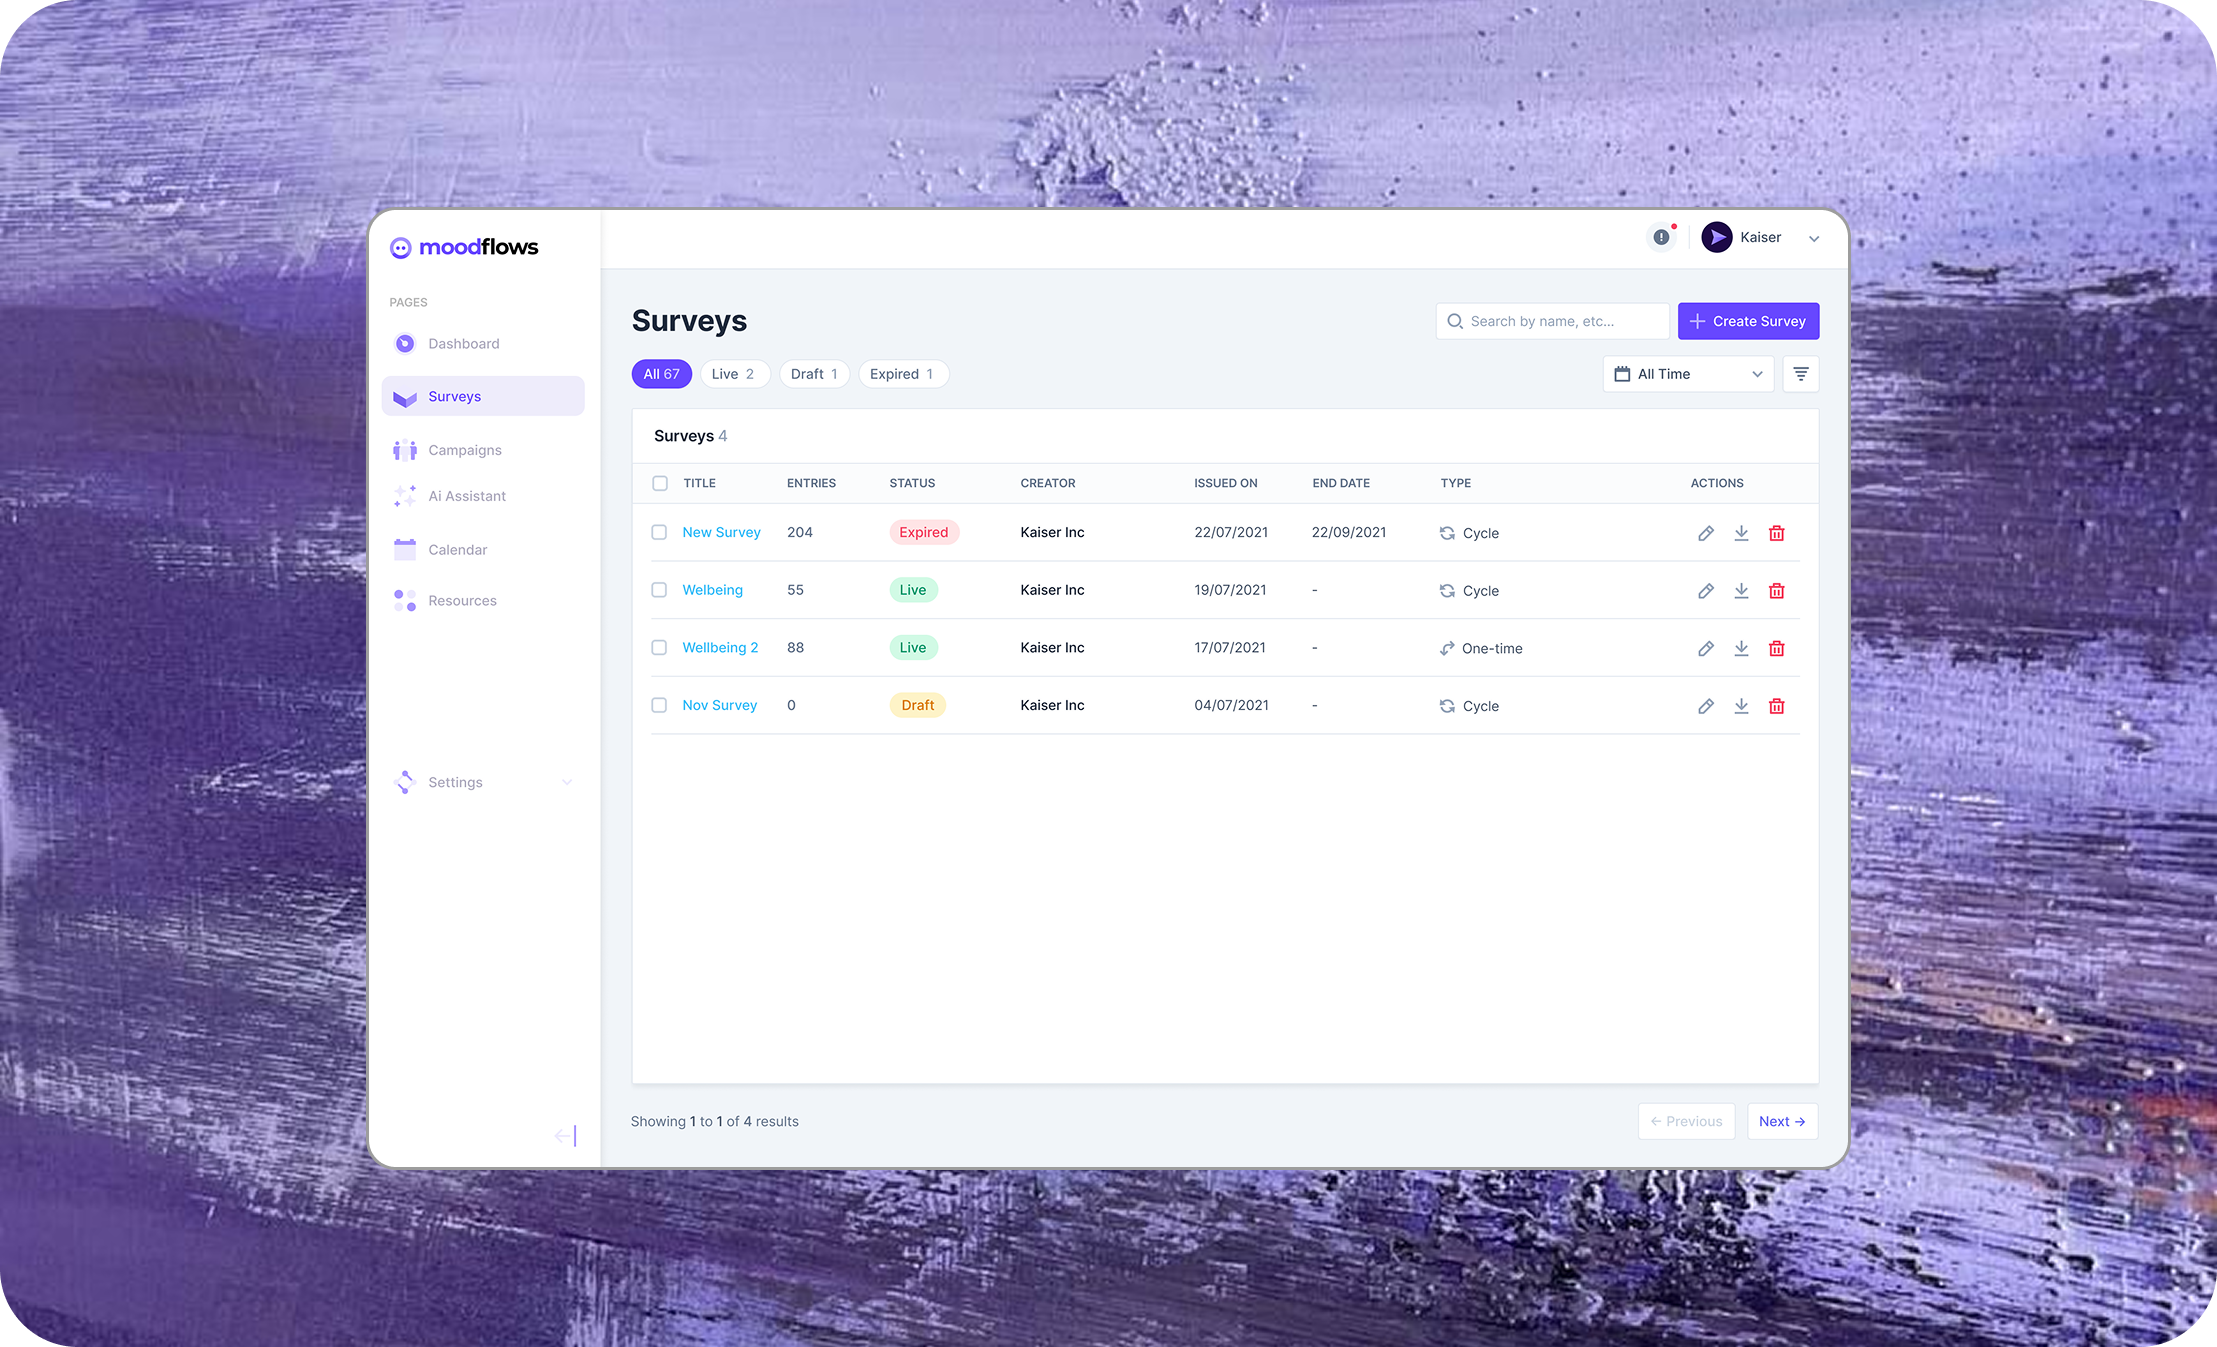The image size is (2217, 1347).
Task: Open the Ai Assistant page
Action: pyautogui.click(x=466, y=496)
